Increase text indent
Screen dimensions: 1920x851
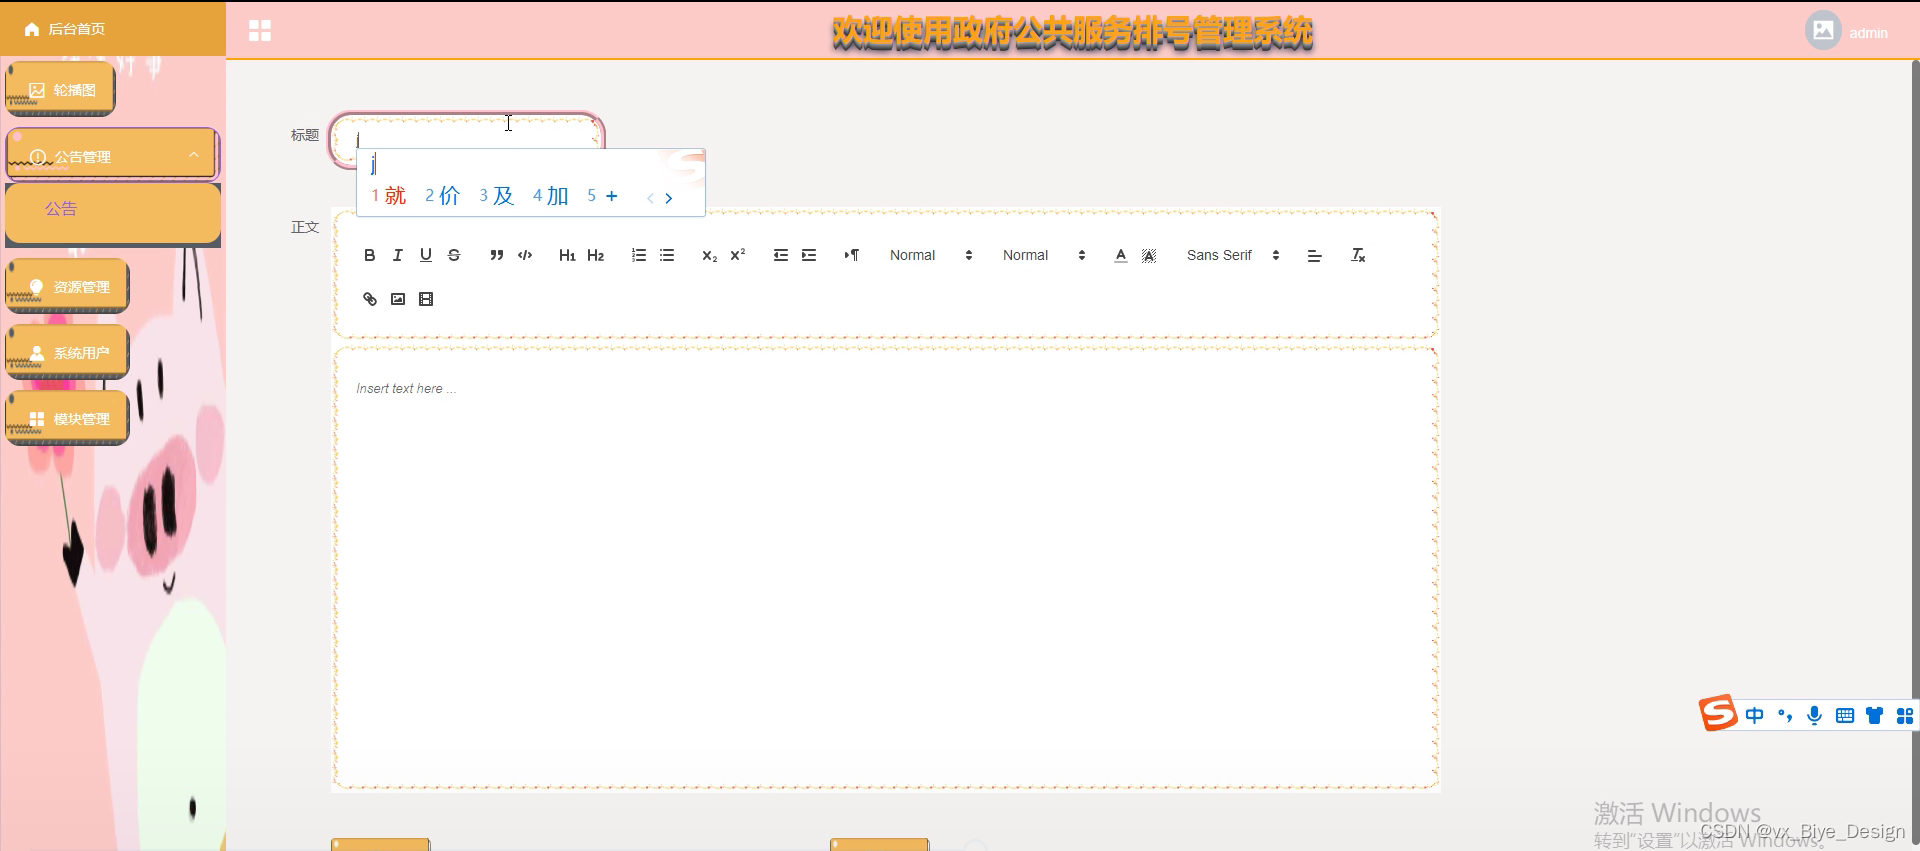pos(809,255)
